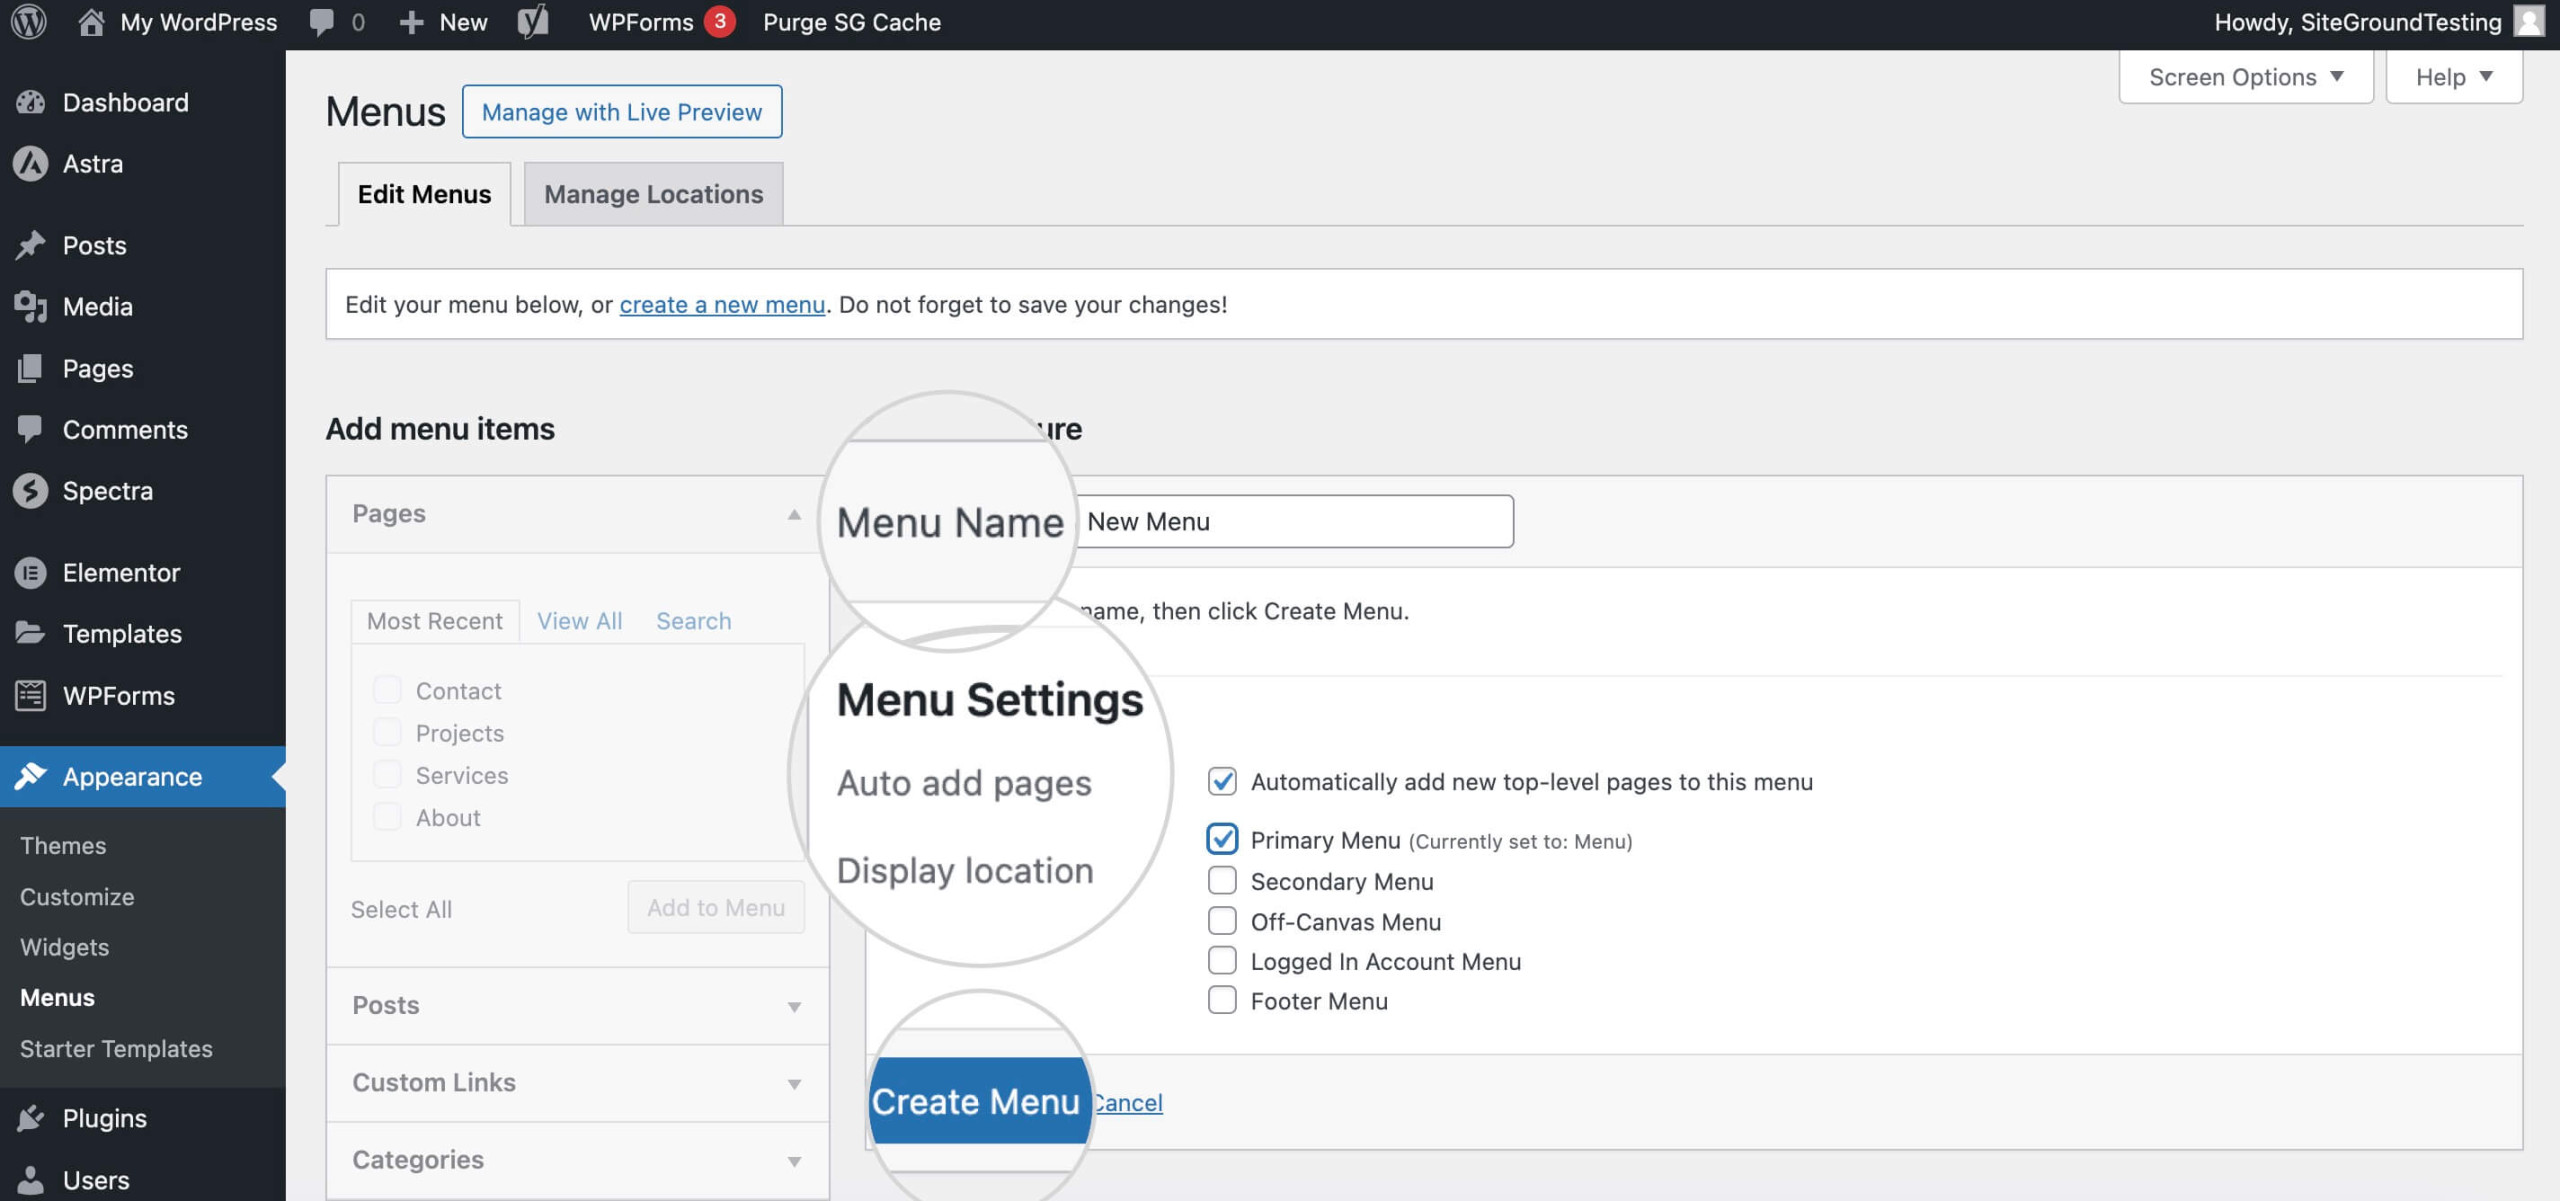
Task: Toggle automatically add new top-level pages
Action: point(1222,781)
